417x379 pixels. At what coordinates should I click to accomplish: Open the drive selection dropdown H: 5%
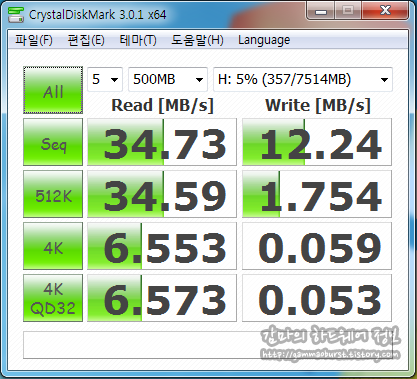(x=303, y=79)
